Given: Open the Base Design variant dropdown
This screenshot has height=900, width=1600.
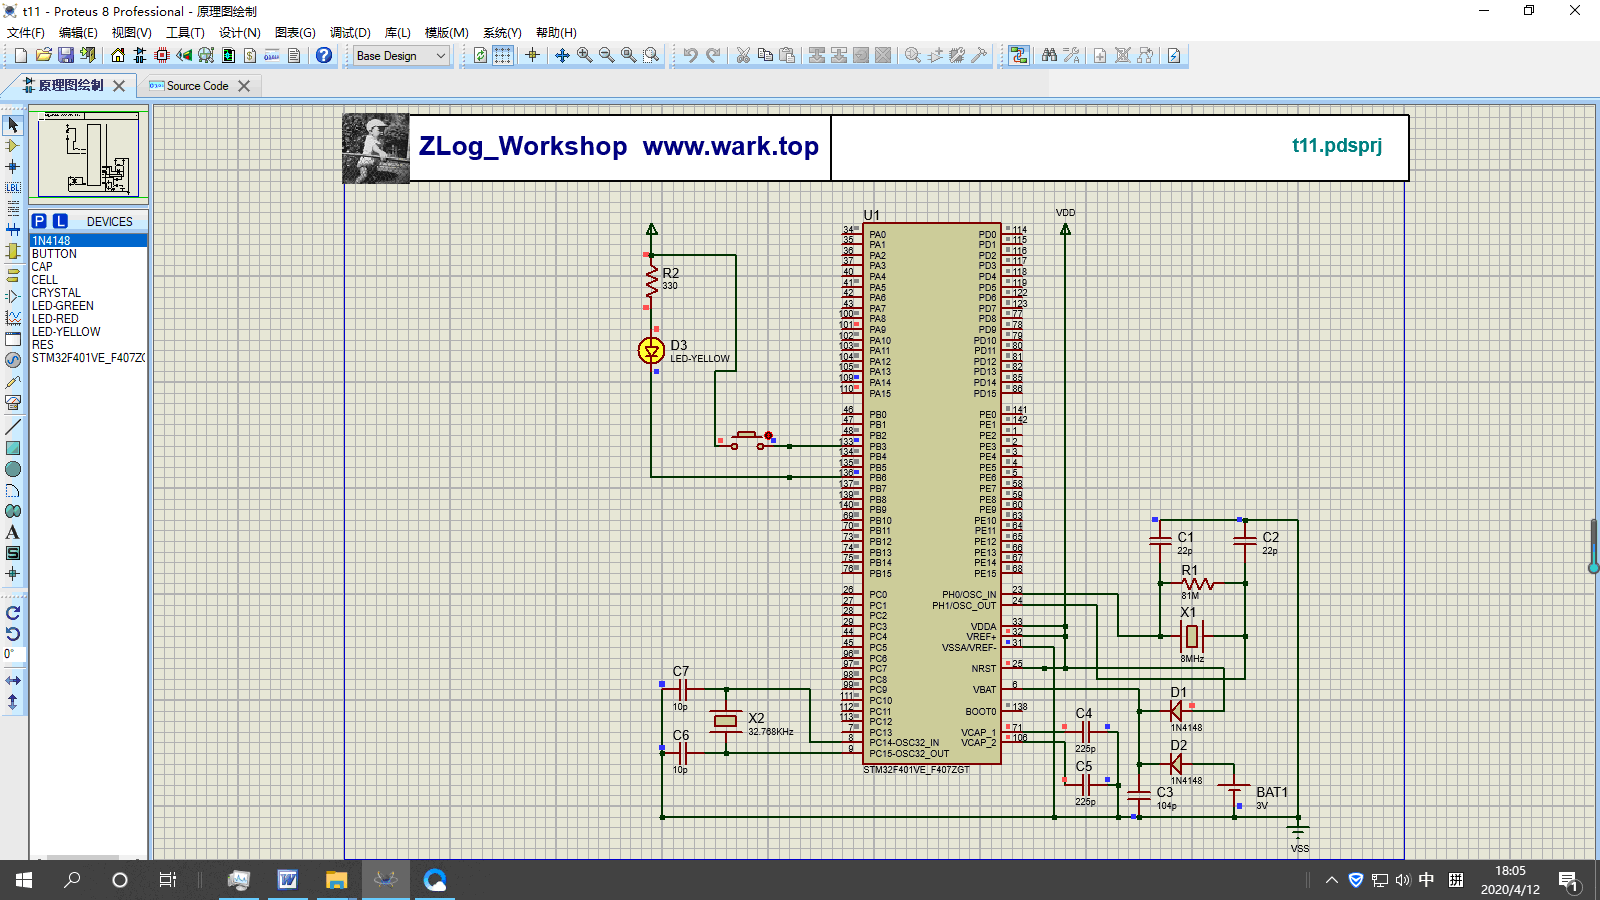Looking at the screenshot, I should pyautogui.click(x=401, y=56).
